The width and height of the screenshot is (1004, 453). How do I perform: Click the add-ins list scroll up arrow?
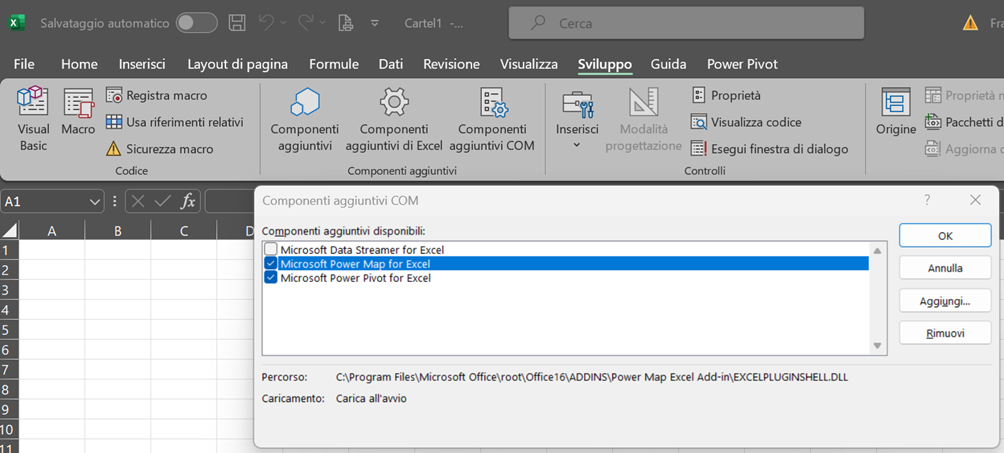(x=878, y=251)
